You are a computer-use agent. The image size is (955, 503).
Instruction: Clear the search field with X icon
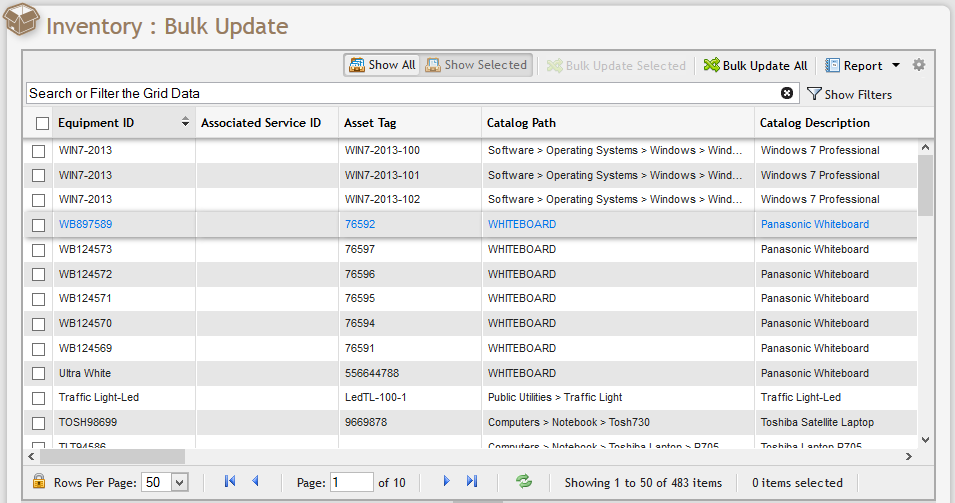tap(787, 93)
